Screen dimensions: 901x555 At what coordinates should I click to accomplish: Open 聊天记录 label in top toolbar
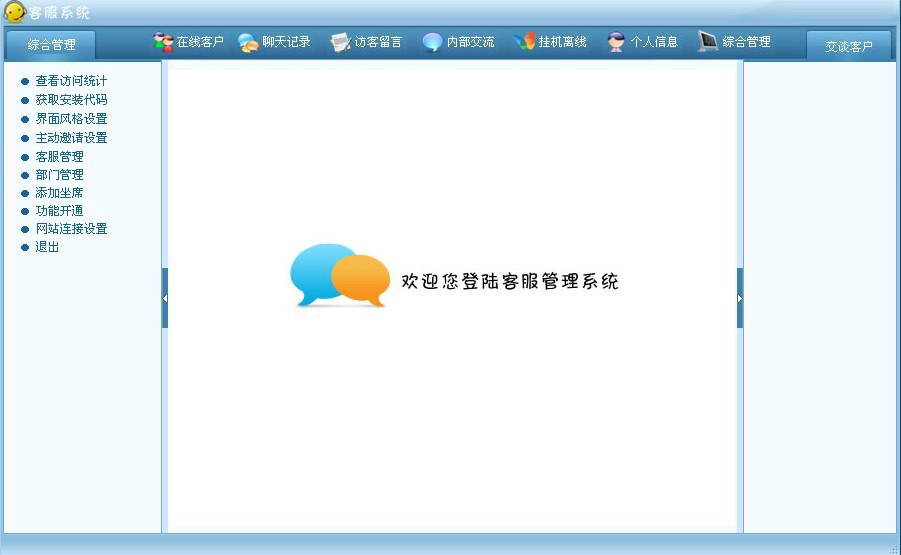(286, 42)
